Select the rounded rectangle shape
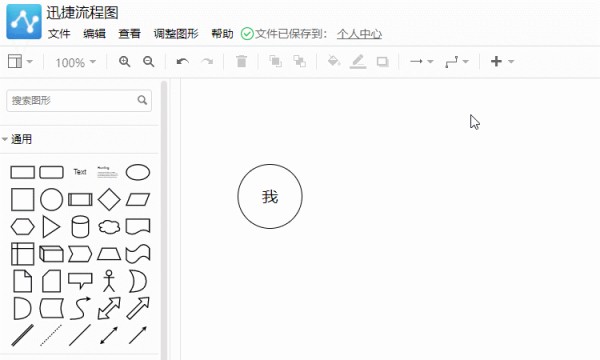The height and width of the screenshot is (360, 600). coord(52,172)
